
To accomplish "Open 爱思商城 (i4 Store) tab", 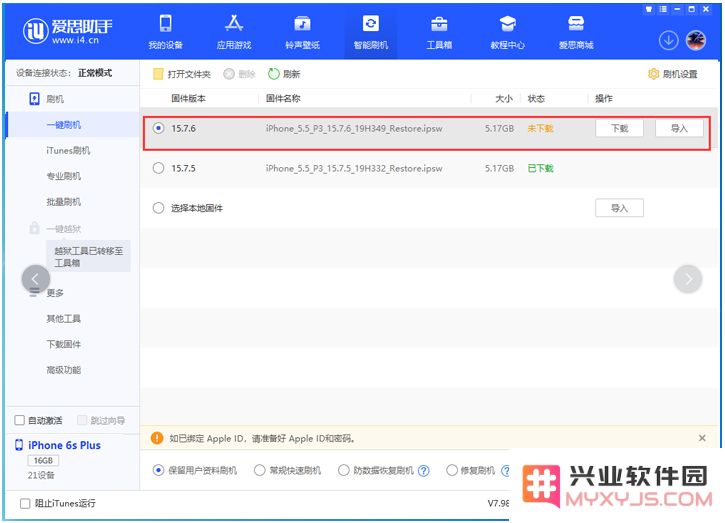I will point(576,31).
